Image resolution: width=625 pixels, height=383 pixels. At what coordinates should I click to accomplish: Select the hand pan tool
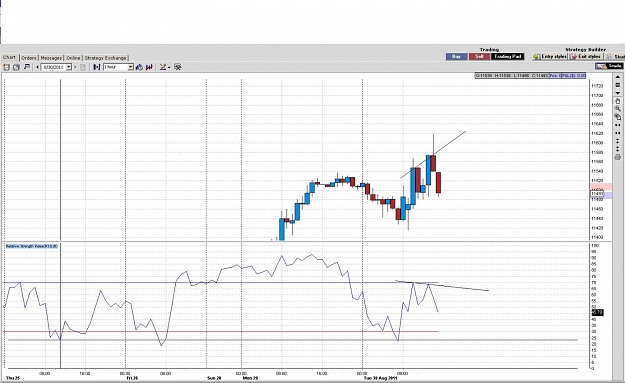click(618, 101)
